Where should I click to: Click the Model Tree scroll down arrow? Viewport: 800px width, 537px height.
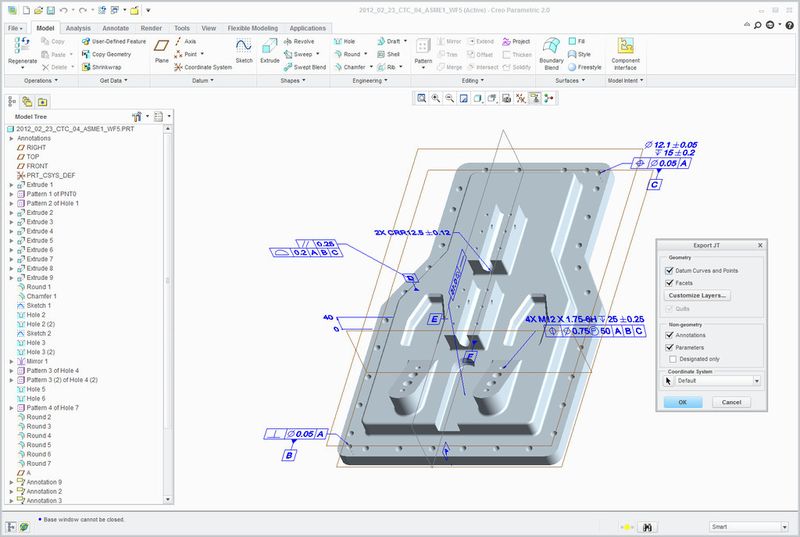[168, 500]
